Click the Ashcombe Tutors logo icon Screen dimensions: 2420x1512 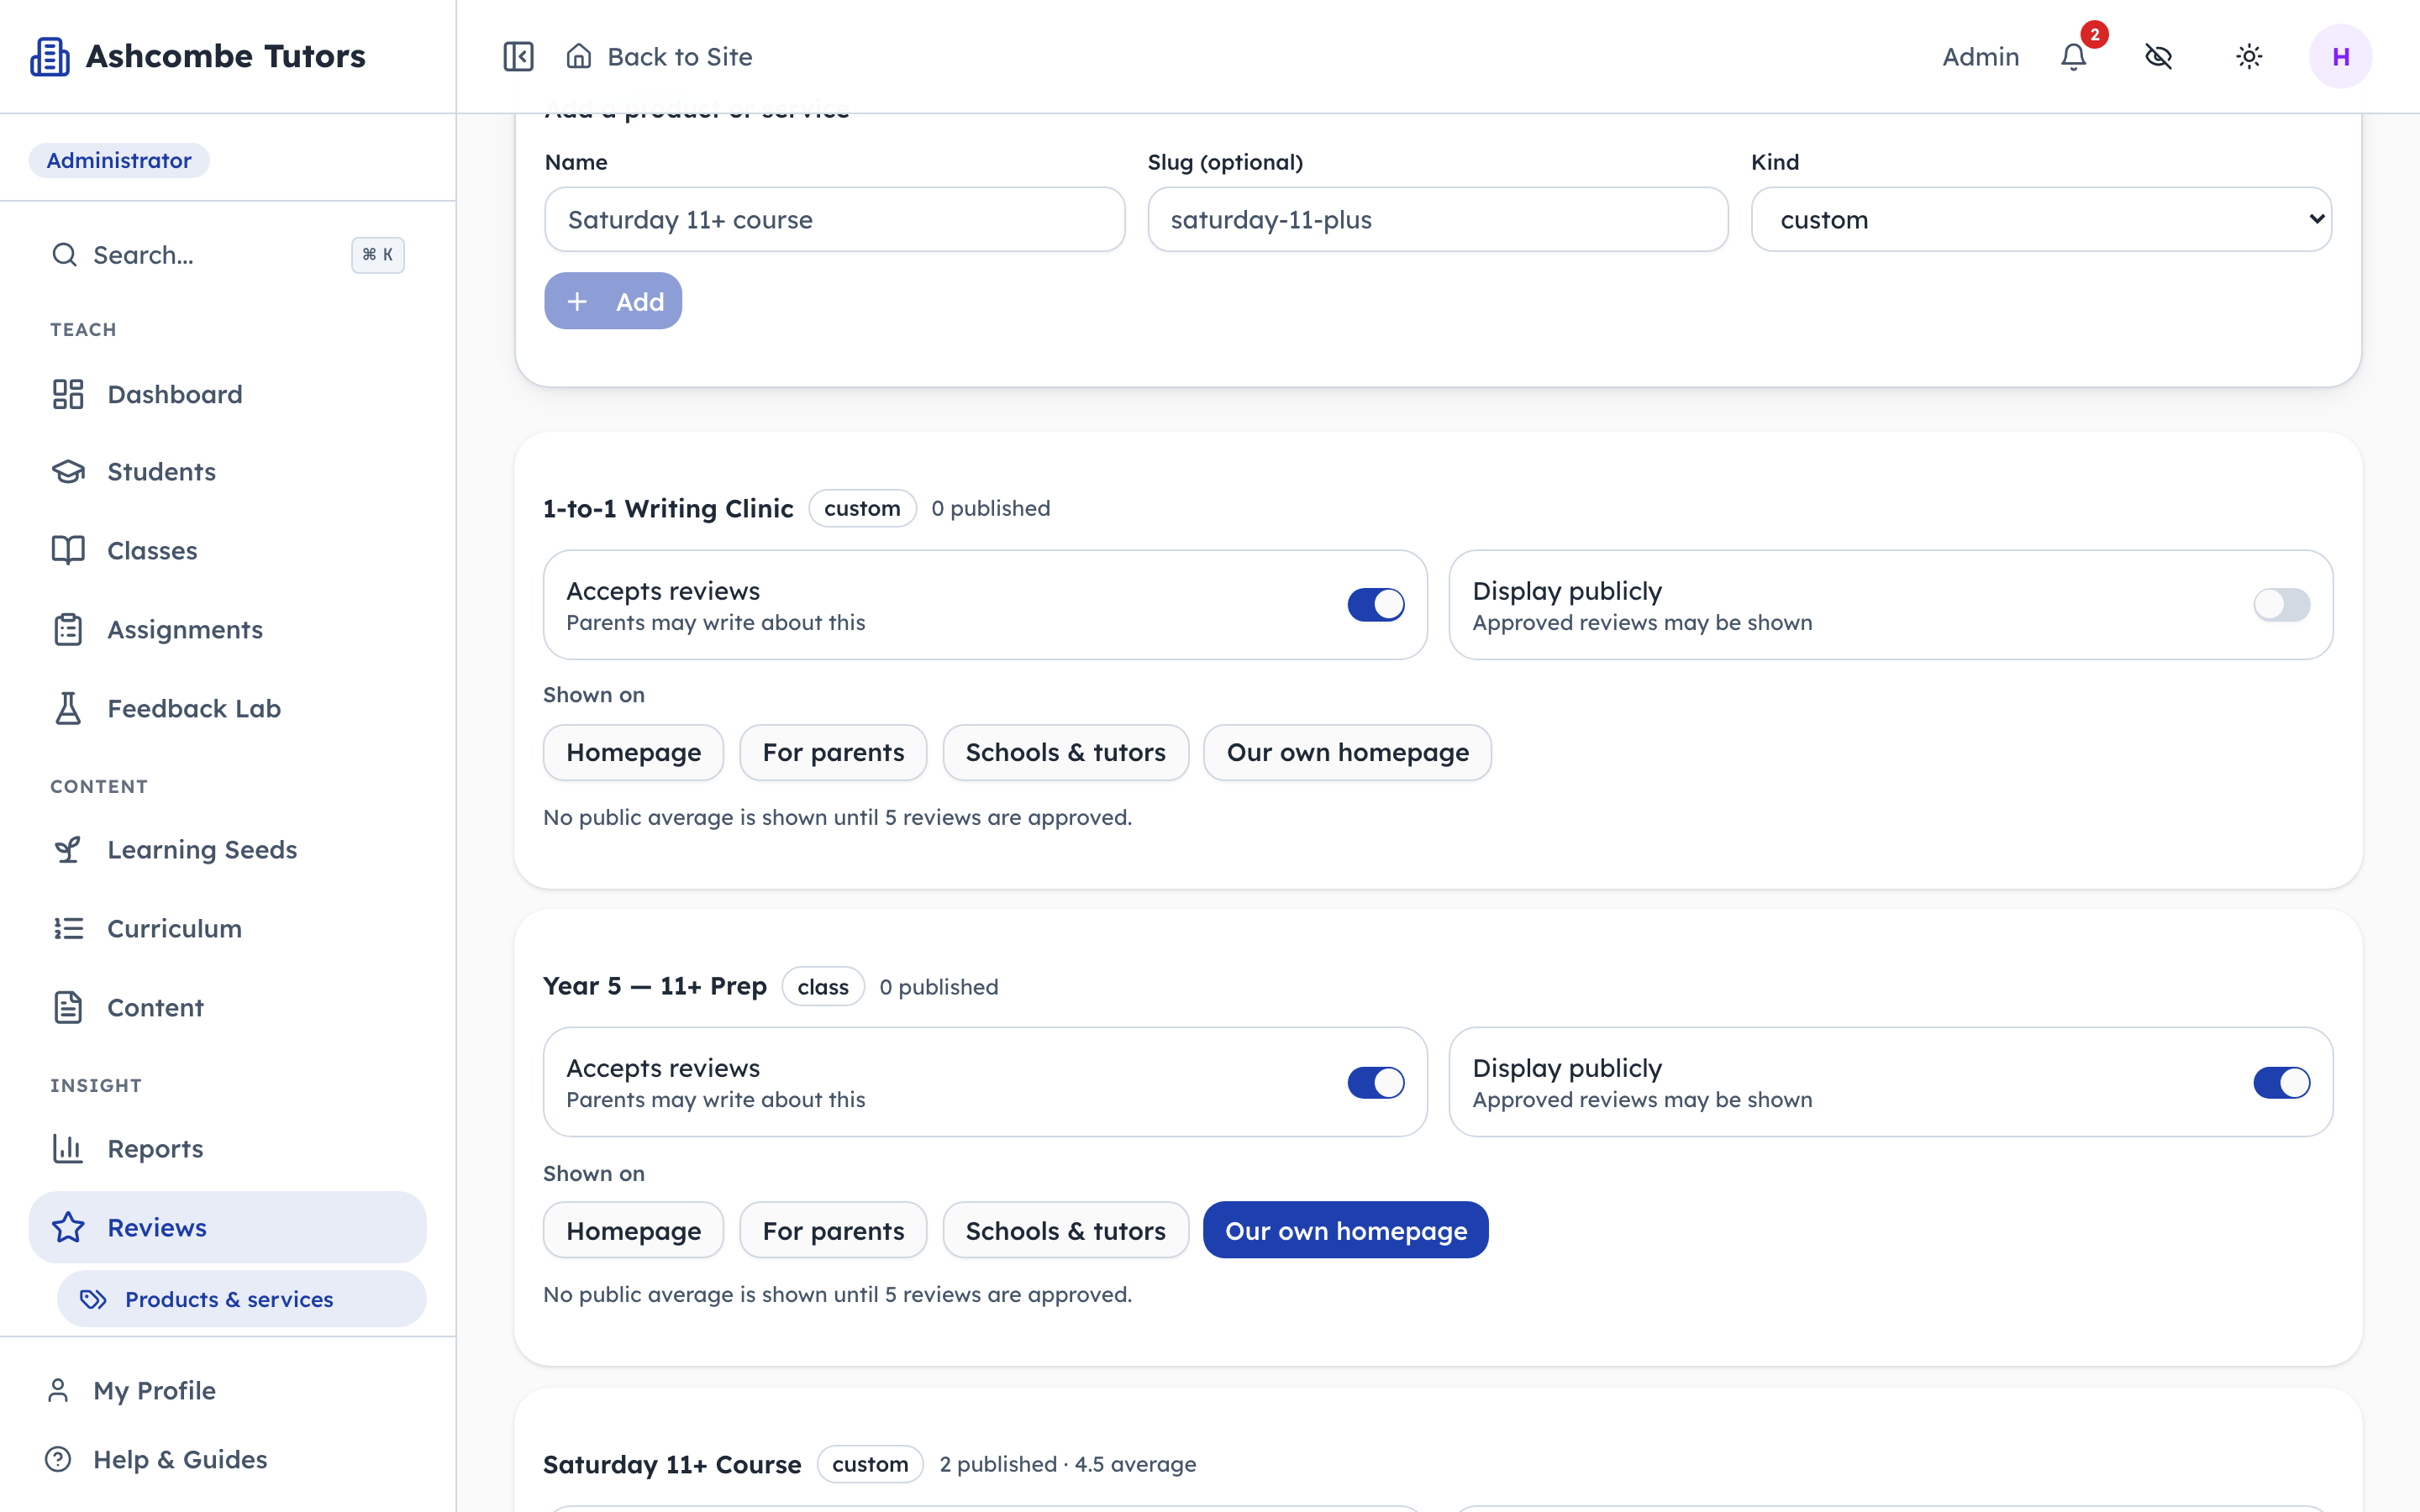click(50, 56)
